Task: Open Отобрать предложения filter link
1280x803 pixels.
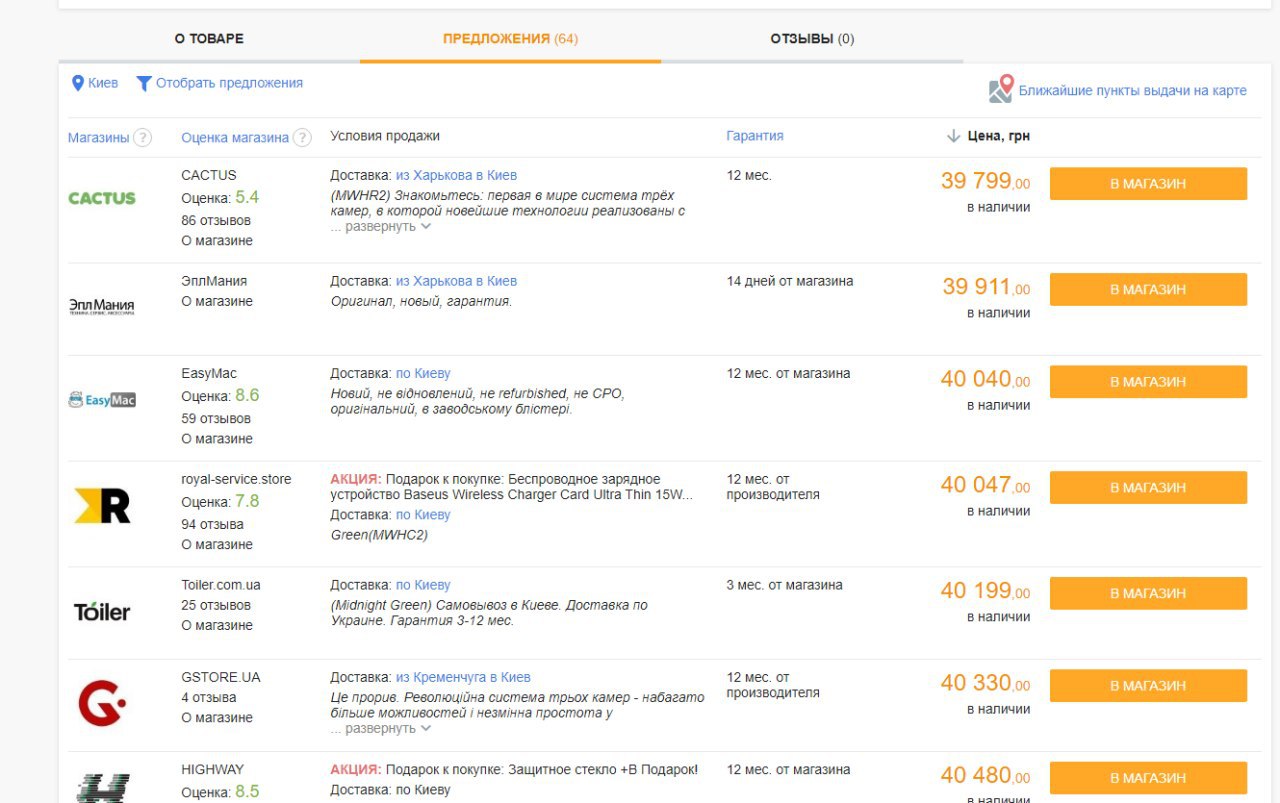Action: tap(229, 83)
